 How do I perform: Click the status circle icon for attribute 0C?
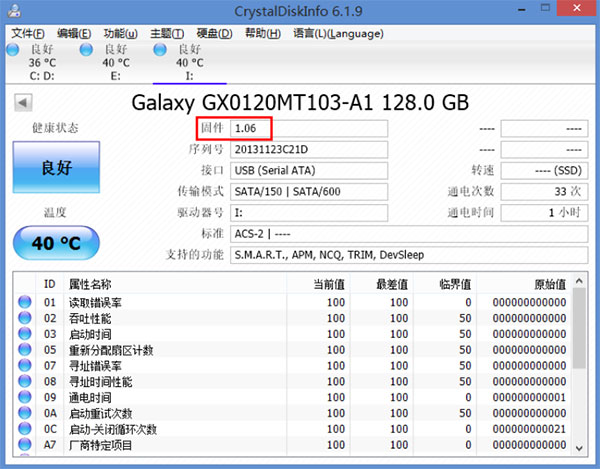(25, 428)
